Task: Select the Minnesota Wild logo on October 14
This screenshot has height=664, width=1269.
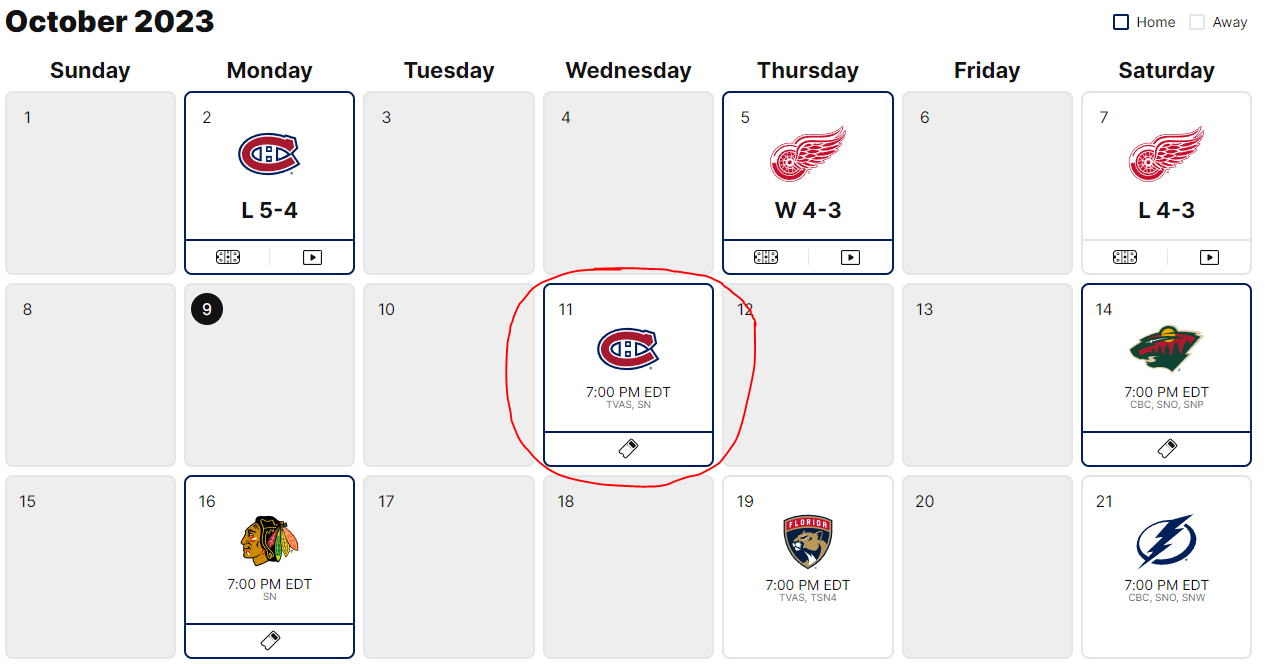Action: click(x=1166, y=349)
